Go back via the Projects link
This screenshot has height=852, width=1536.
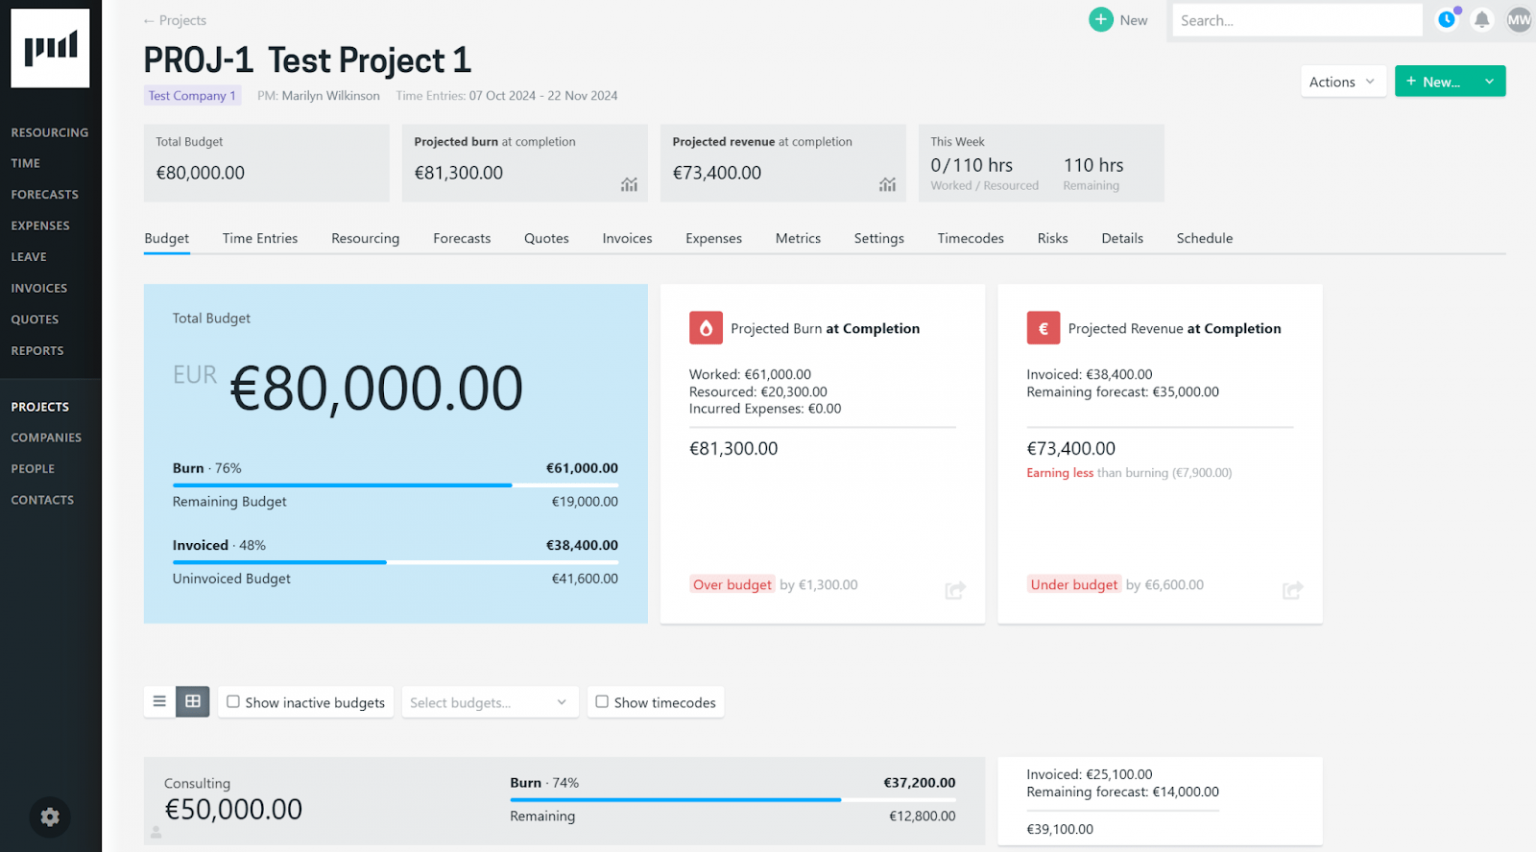[x=175, y=20]
